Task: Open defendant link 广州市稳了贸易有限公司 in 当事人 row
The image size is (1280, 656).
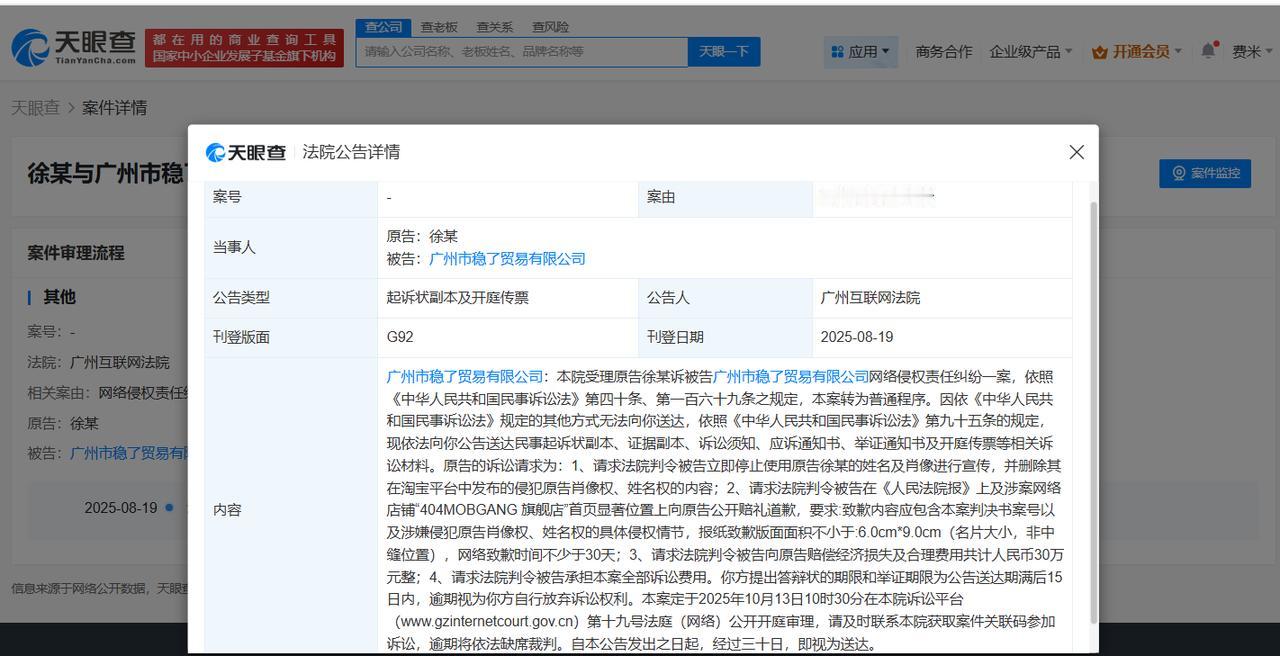Action: click(x=507, y=259)
